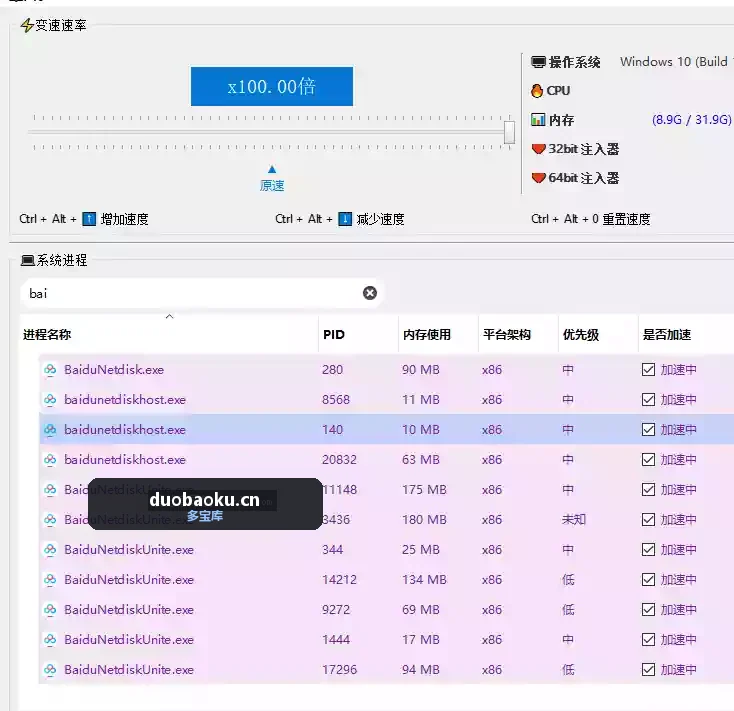Click the 未知 priority cell
This screenshot has width=734, height=711.
574,520
